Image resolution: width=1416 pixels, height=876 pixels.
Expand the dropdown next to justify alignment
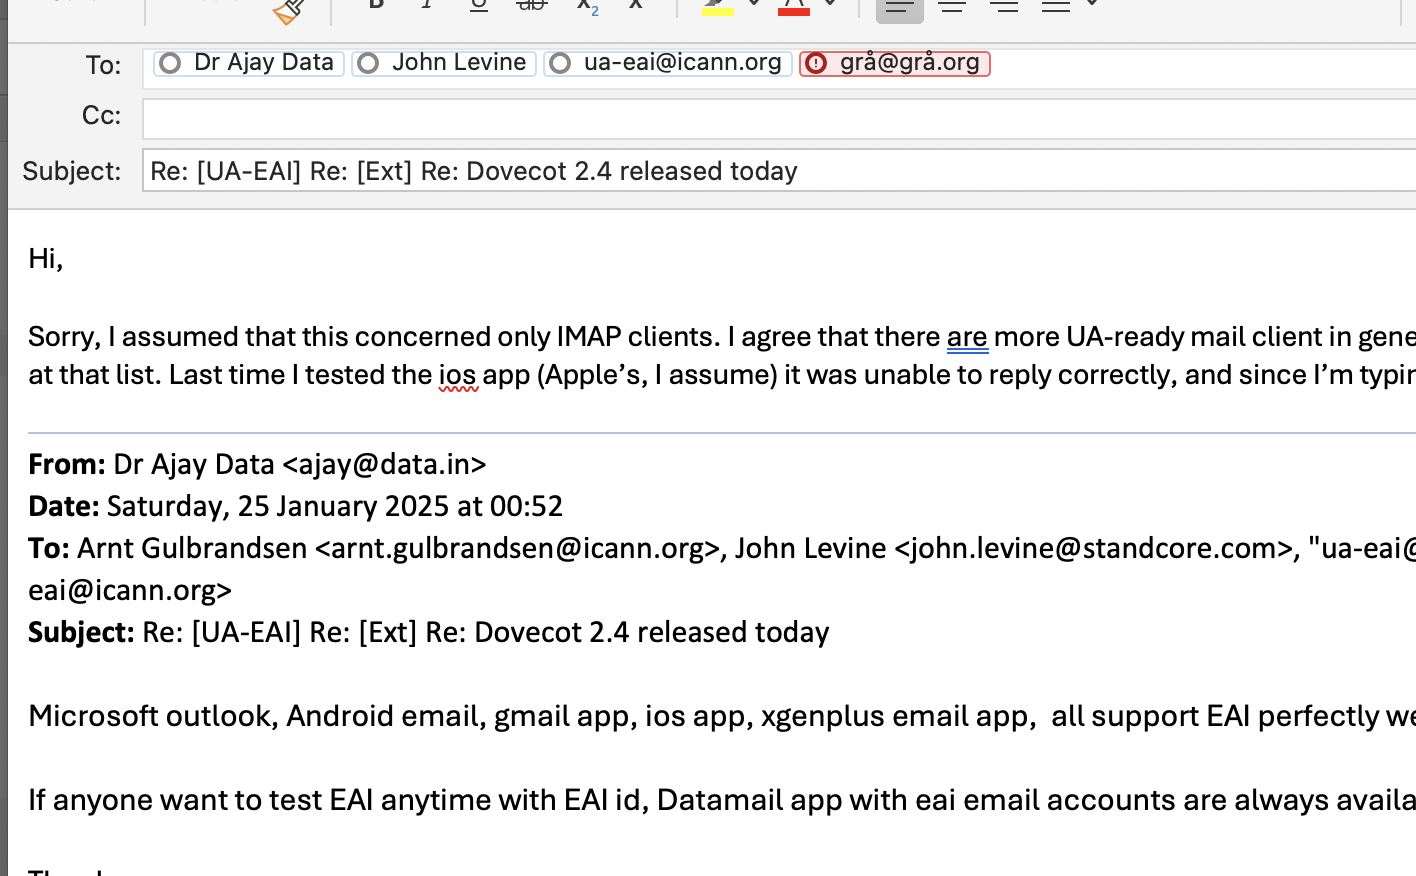tap(1092, 4)
